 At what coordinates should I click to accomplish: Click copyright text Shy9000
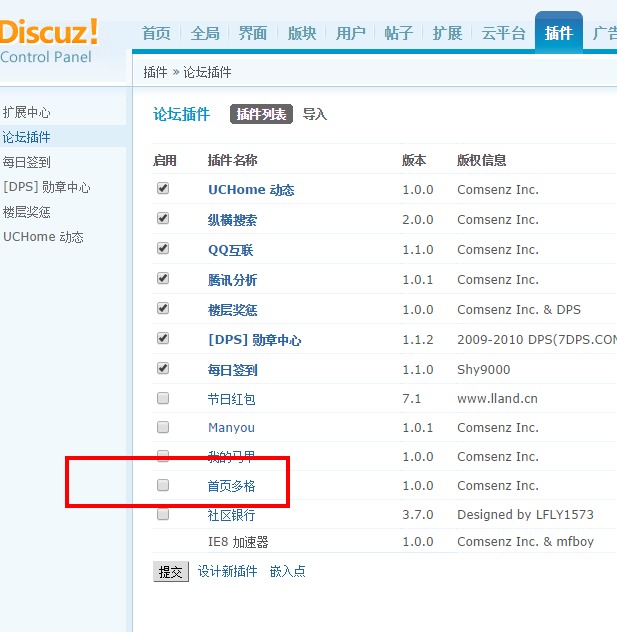click(x=484, y=370)
